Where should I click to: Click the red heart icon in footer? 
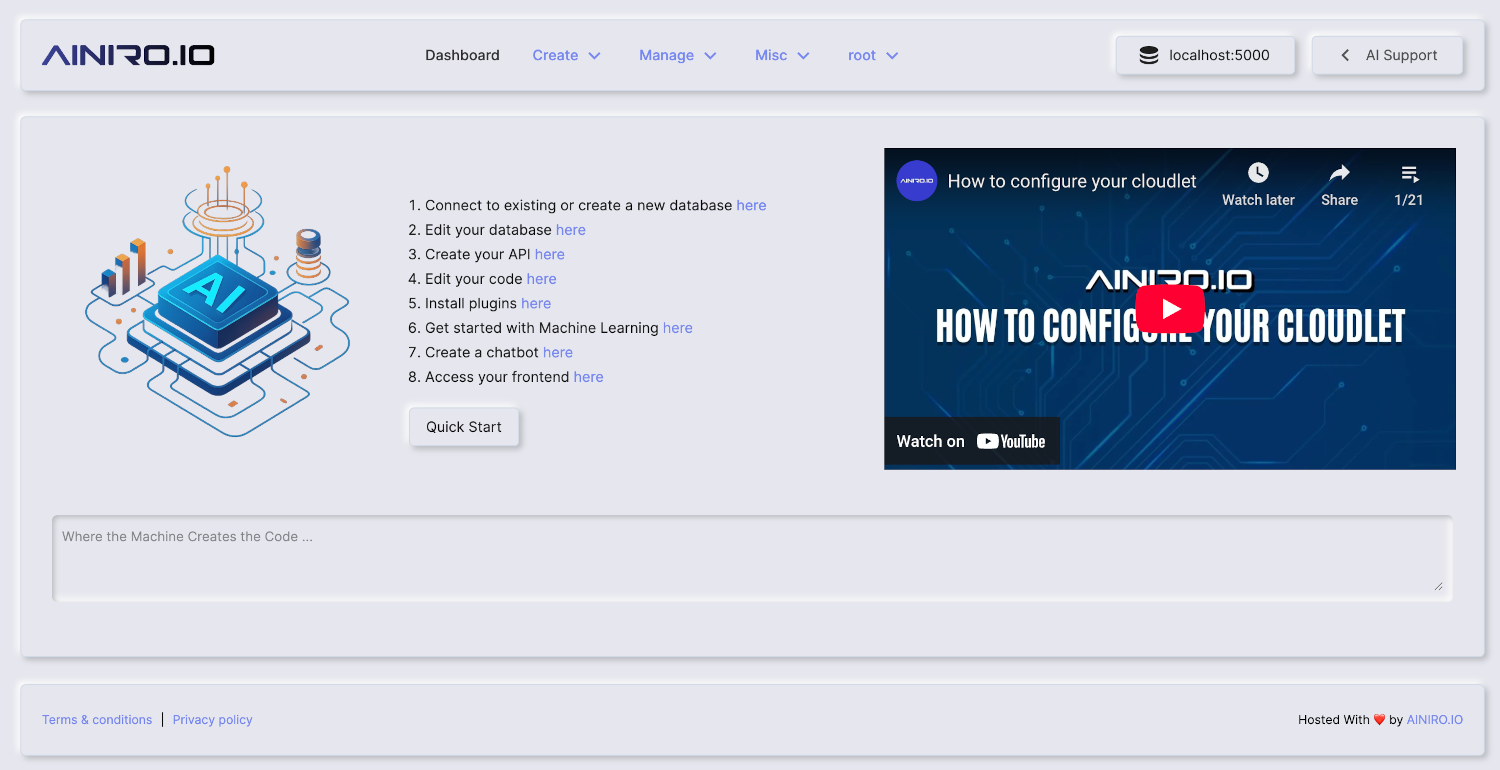tap(1379, 720)
